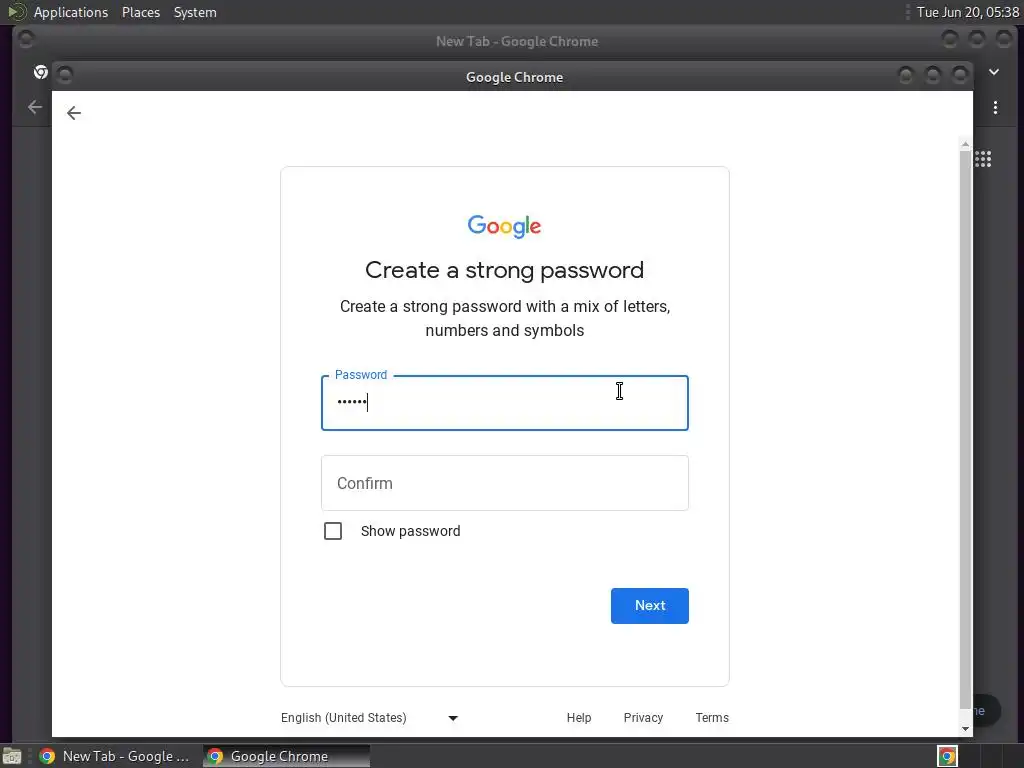Click the scrollbar up arrow of the dialog
The width and height of the screenshot is (1024, 768).
(x=965, y=144)
